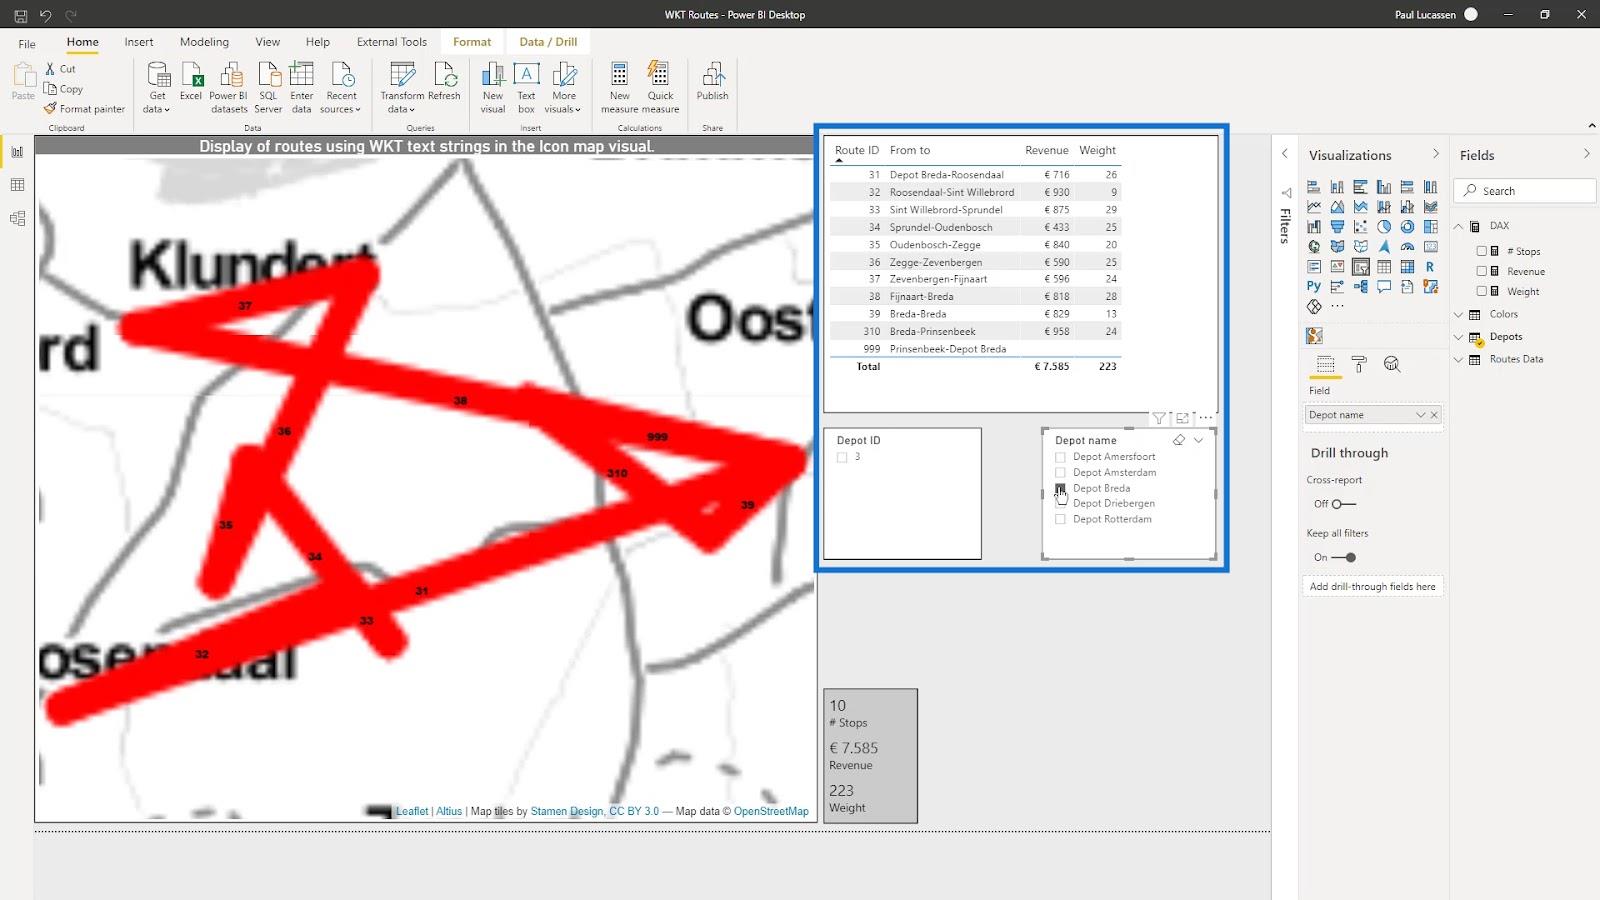Screen dimensions: 1600x900
Task: Open Depot name field dropdown
Action: point(1420,415)
